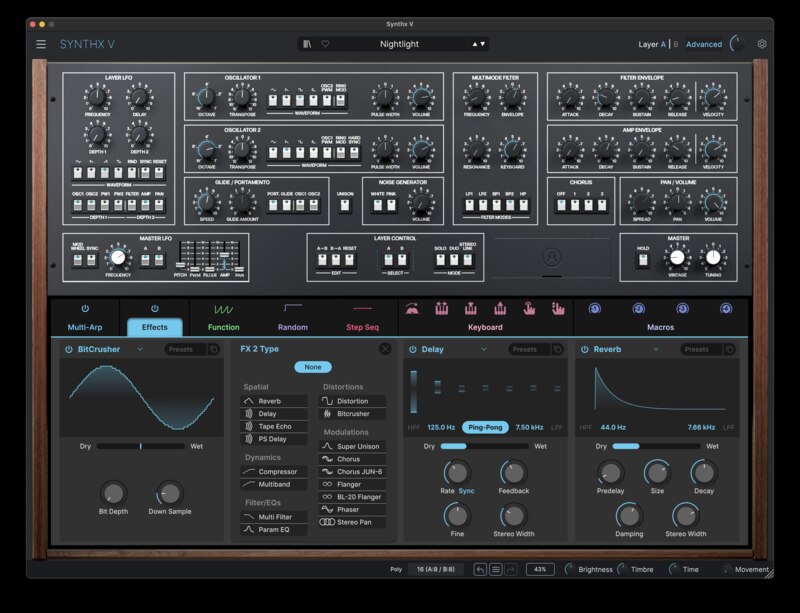Favorite the Nightlight preset with heart icon
This screenshot has width=800, height=613.
(x=325, y=44)
